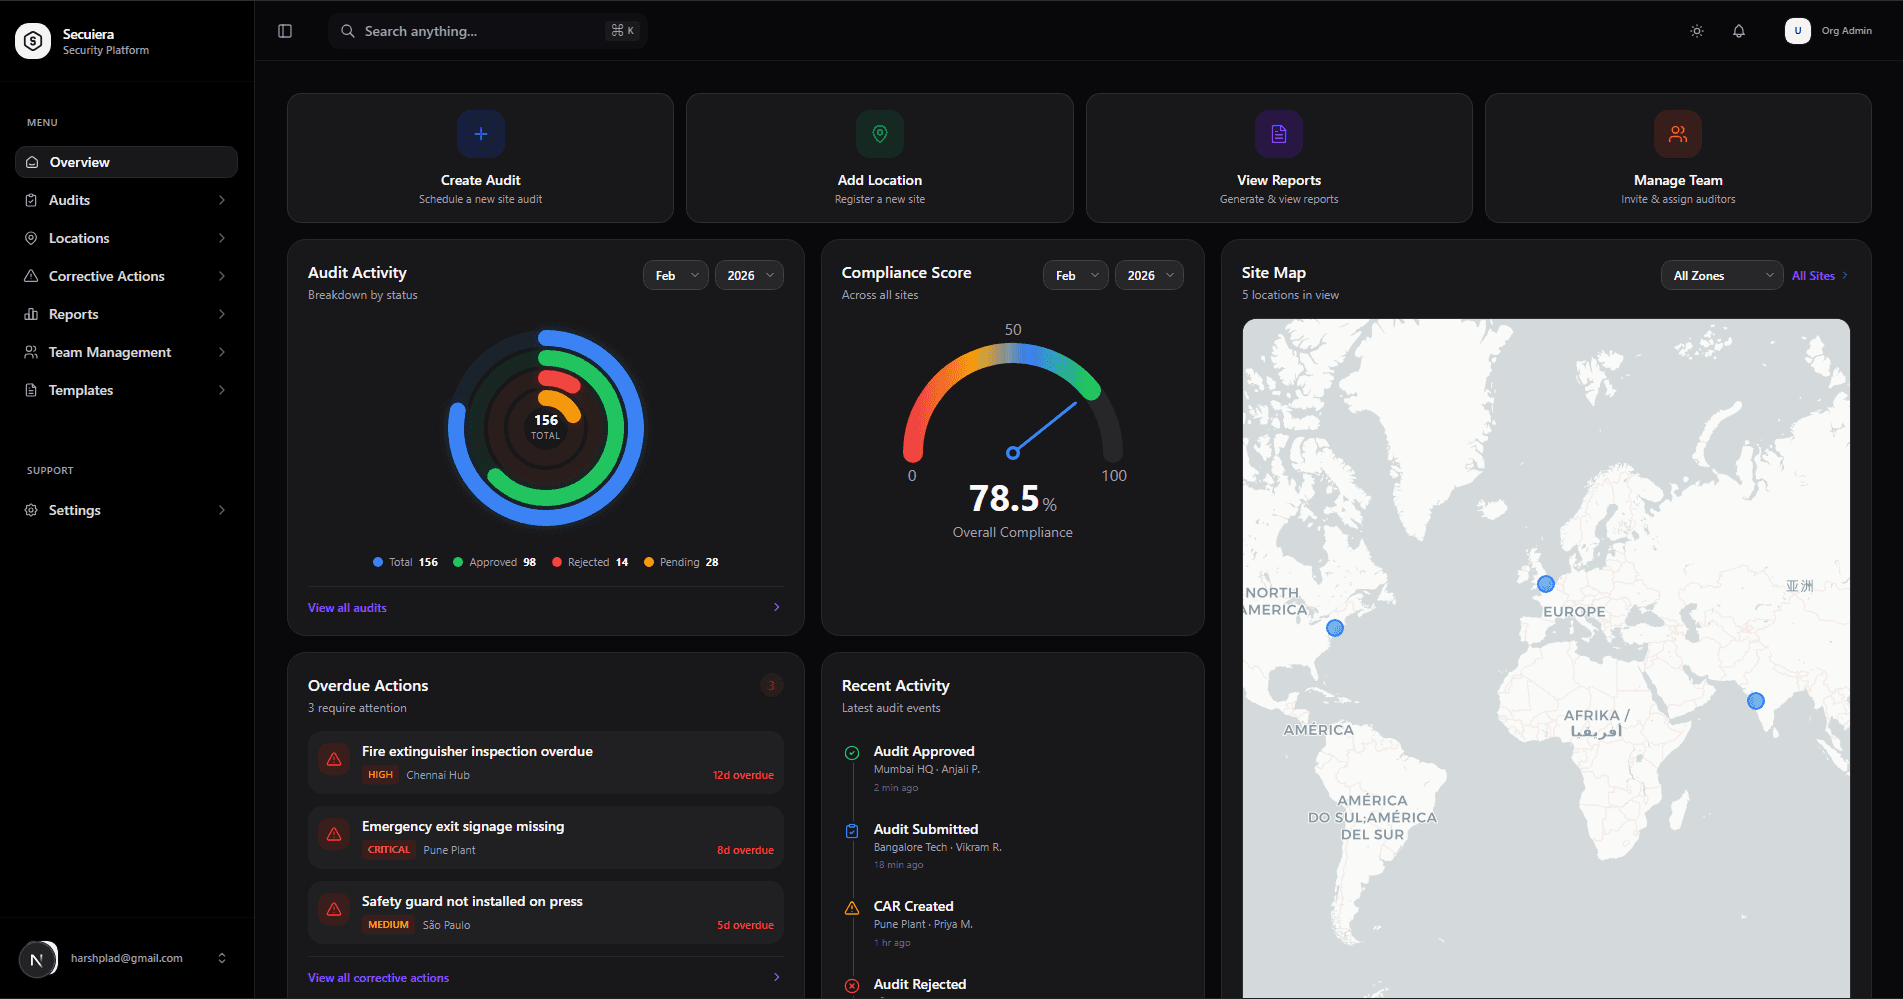
Task: Click the Team Management people icon
Action: pos(32,351)
